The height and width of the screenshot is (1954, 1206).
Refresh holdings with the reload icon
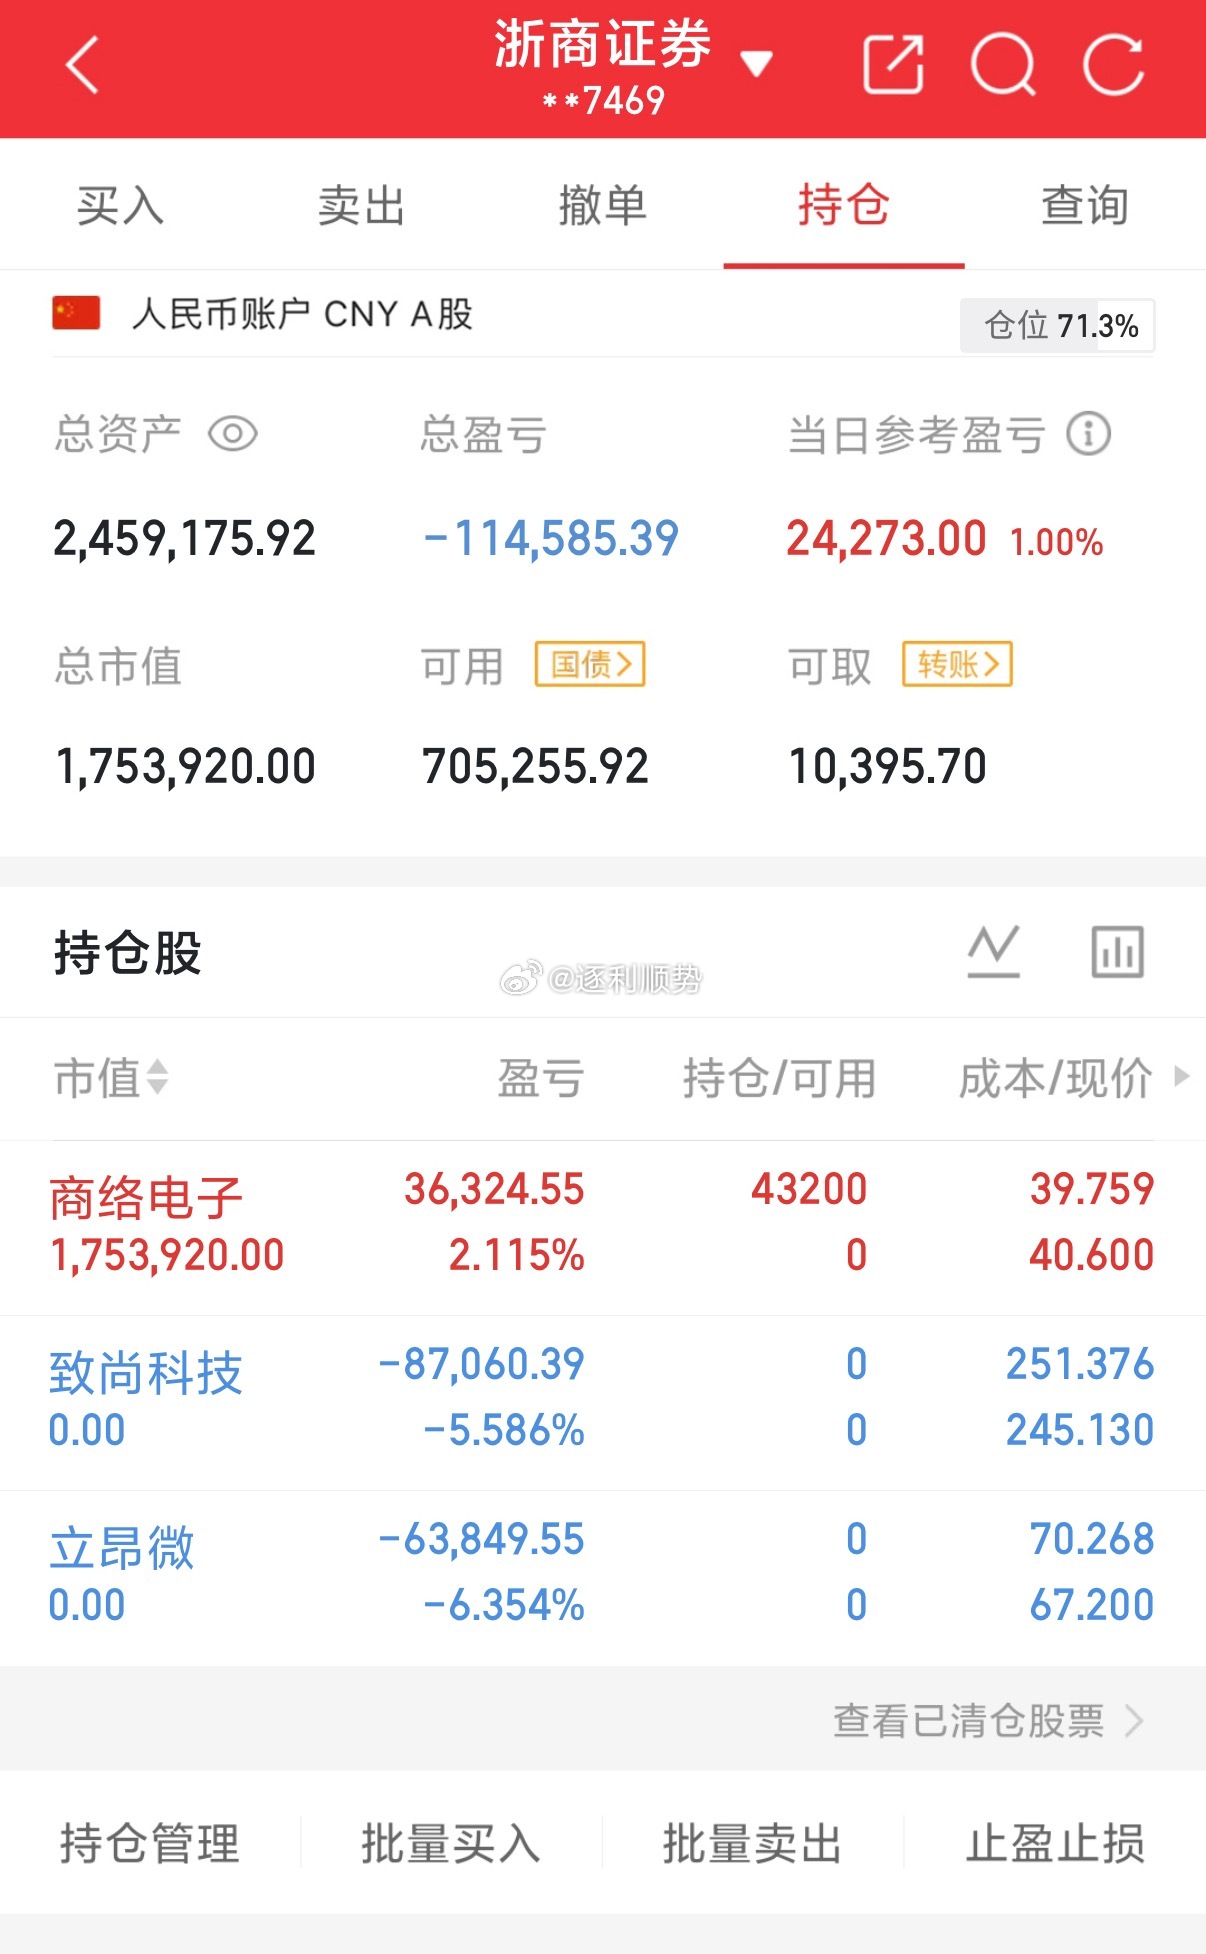1113,65
